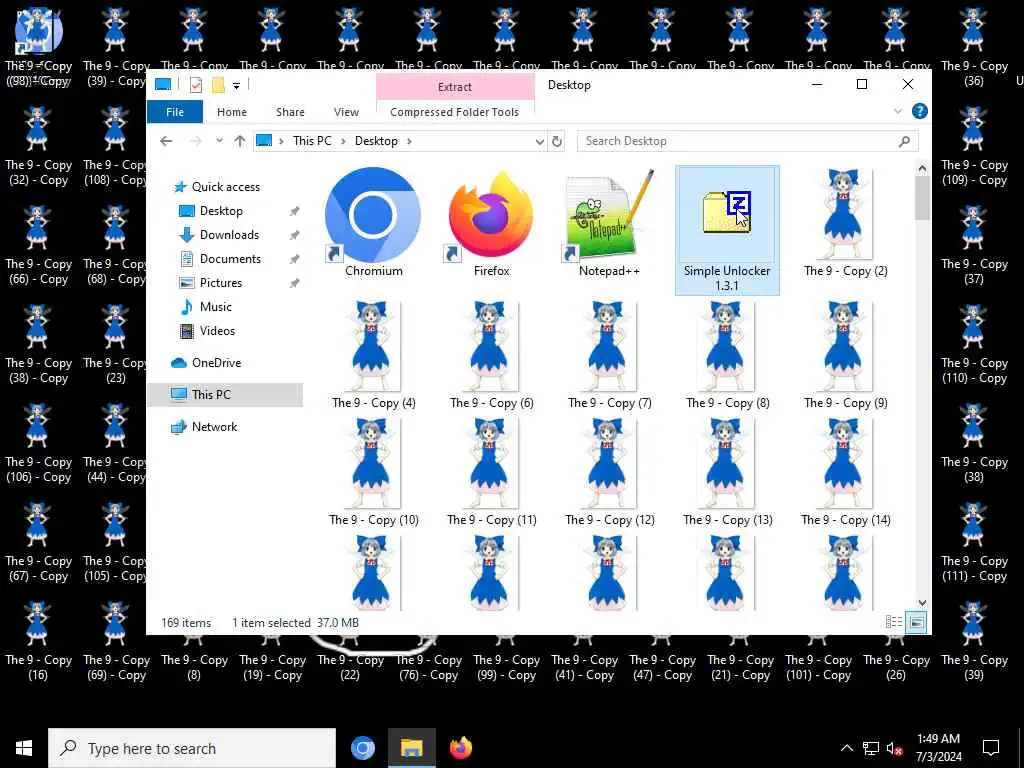Click the taskbar search box
The width and height of the screenshot is (1024, 768).
point(192,748)
